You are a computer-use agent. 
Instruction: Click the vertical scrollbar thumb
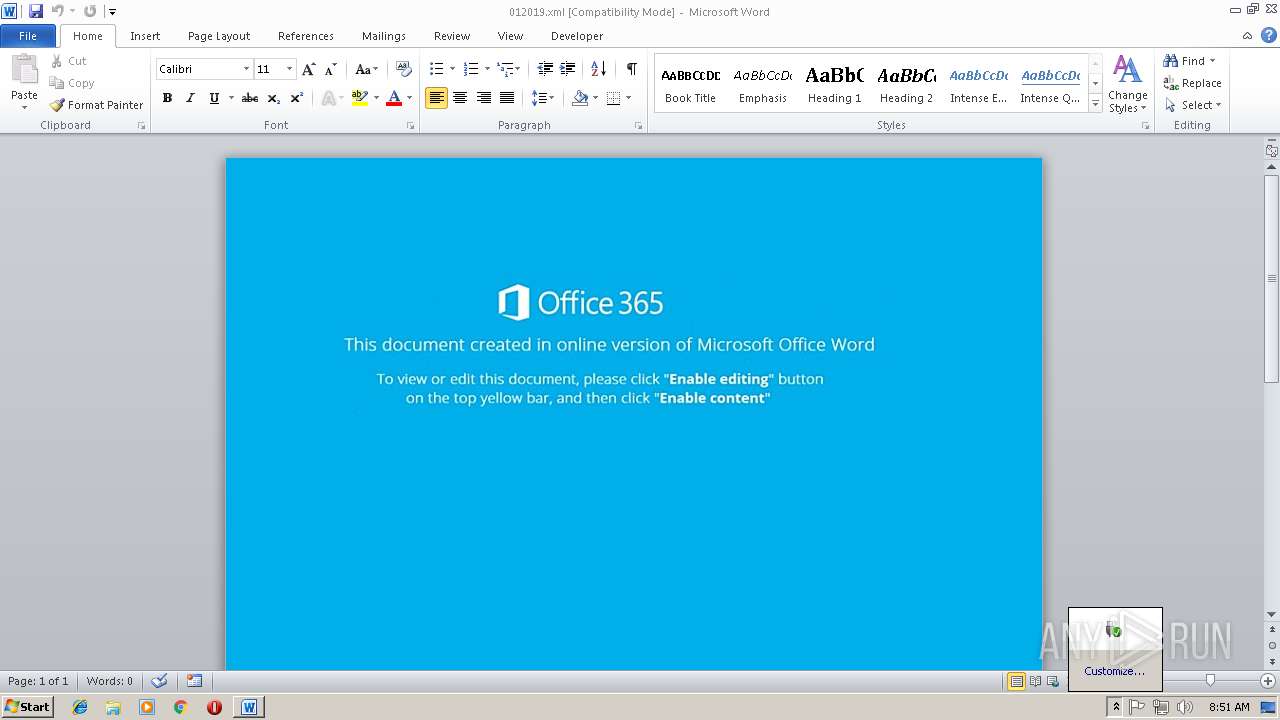[x=1272, y=278]
